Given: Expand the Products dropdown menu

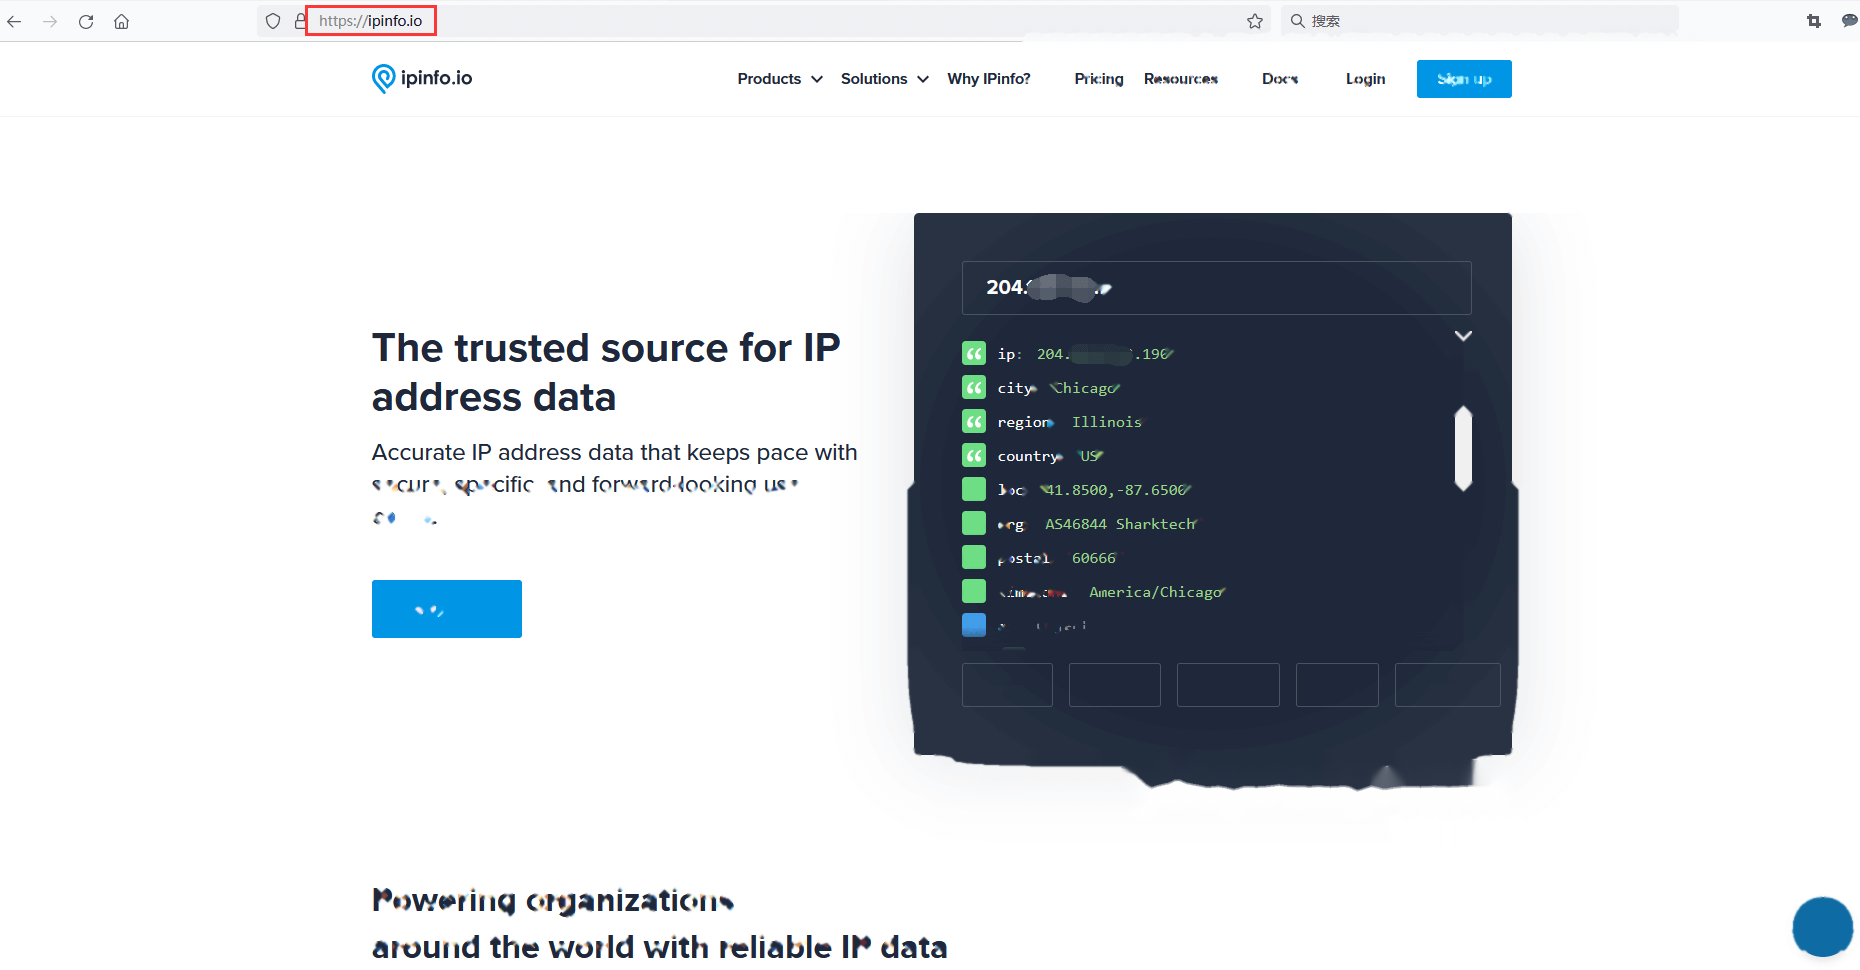Looking at the screenshot, I should (780, 79).
